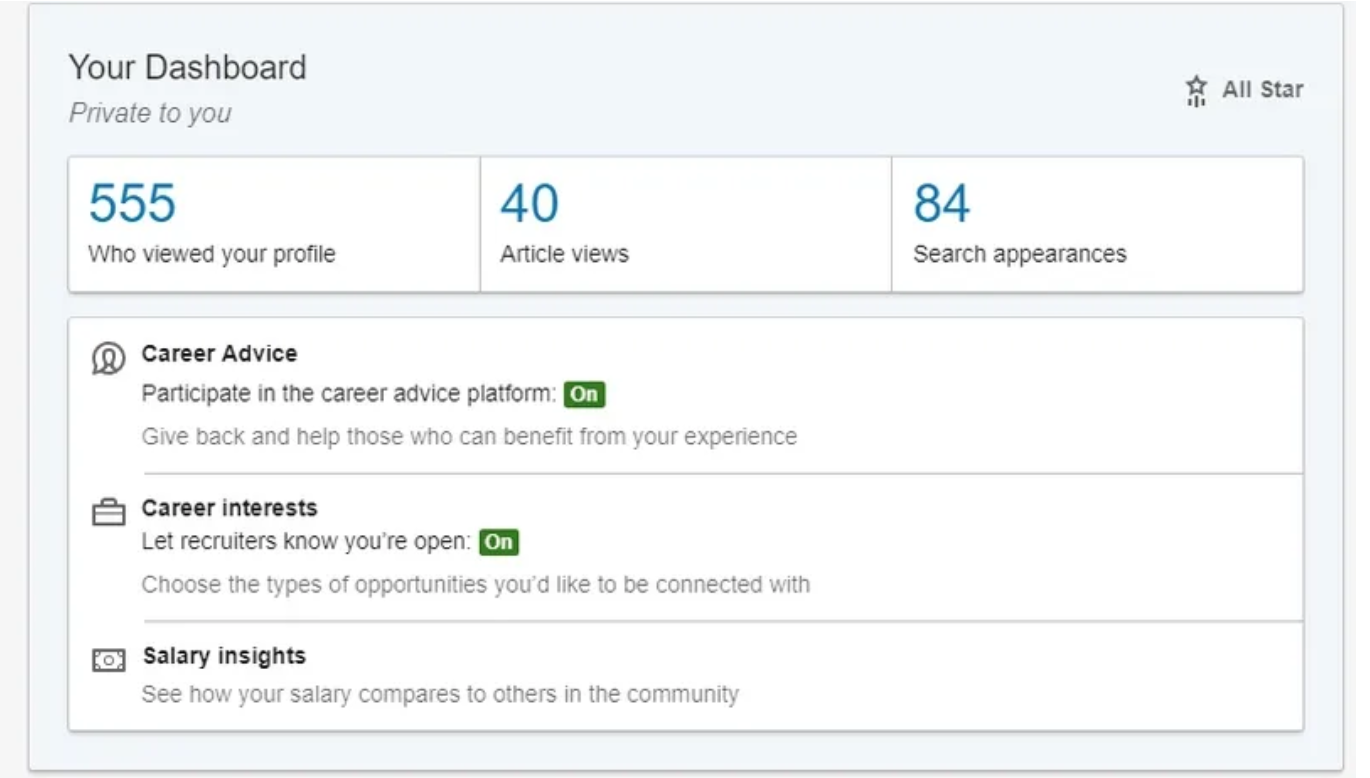
Task: Click the Career Advice people icon
Action: pyautogui.click(x=109, y=358)
